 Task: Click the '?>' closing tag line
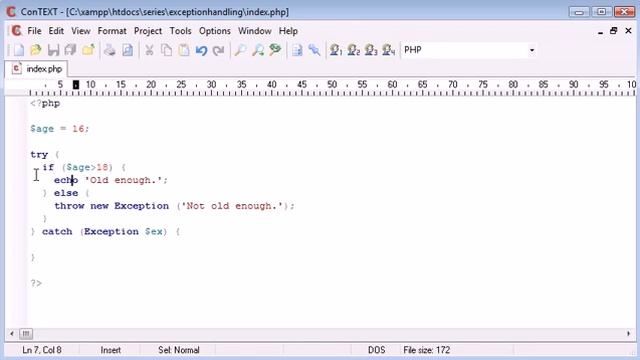[36, 283]
